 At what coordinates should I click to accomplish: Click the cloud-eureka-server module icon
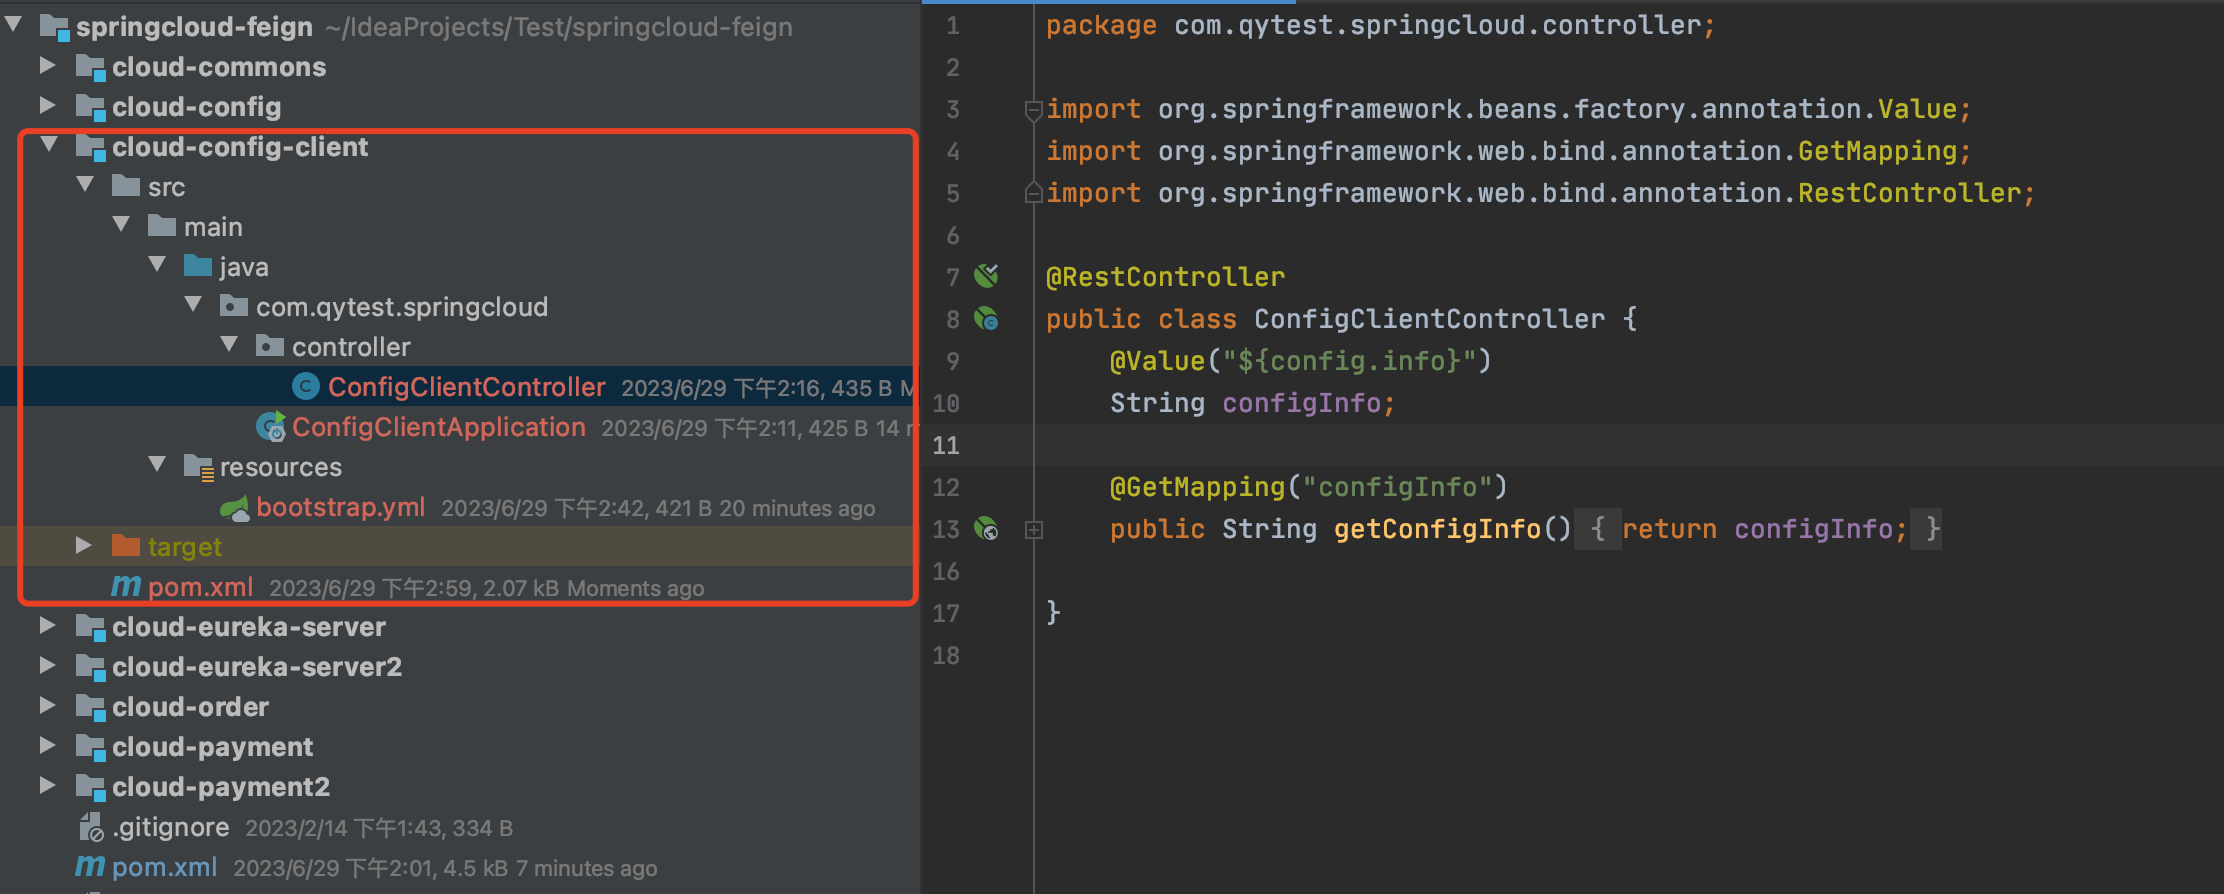pyautogui.click(x=91, y=627)
